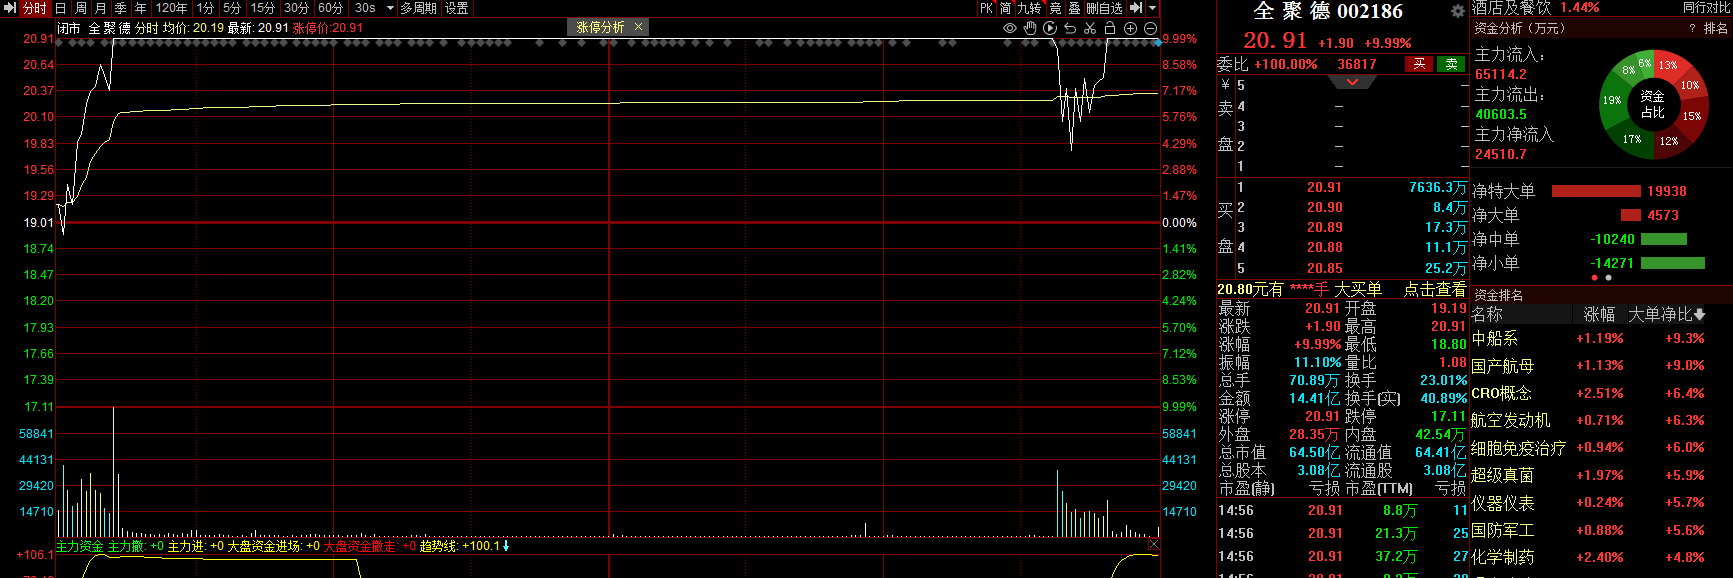1733x578 pixels.
Task: Switch to 年 yearly chart tab
Action: [140, 8]
